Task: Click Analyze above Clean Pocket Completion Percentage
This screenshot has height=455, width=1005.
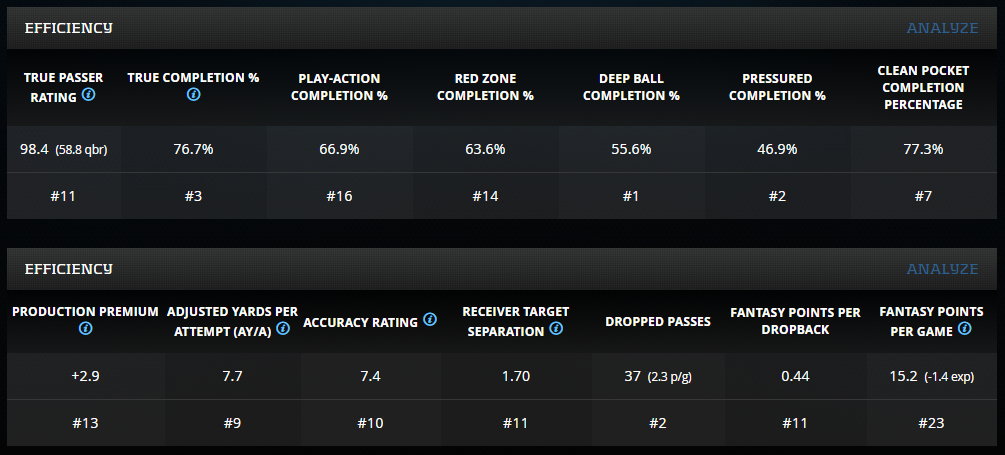Action: (x=942, y=27)
